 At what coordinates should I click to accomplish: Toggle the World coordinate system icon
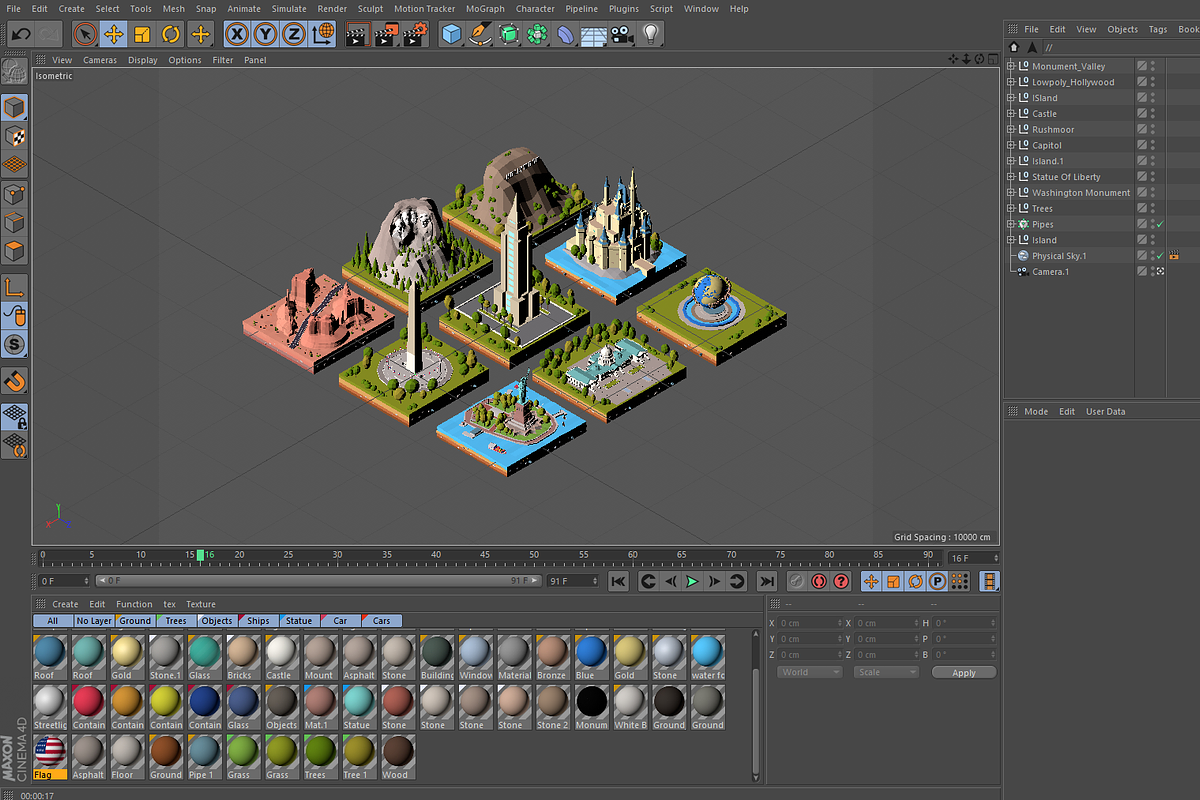(322, 35)
